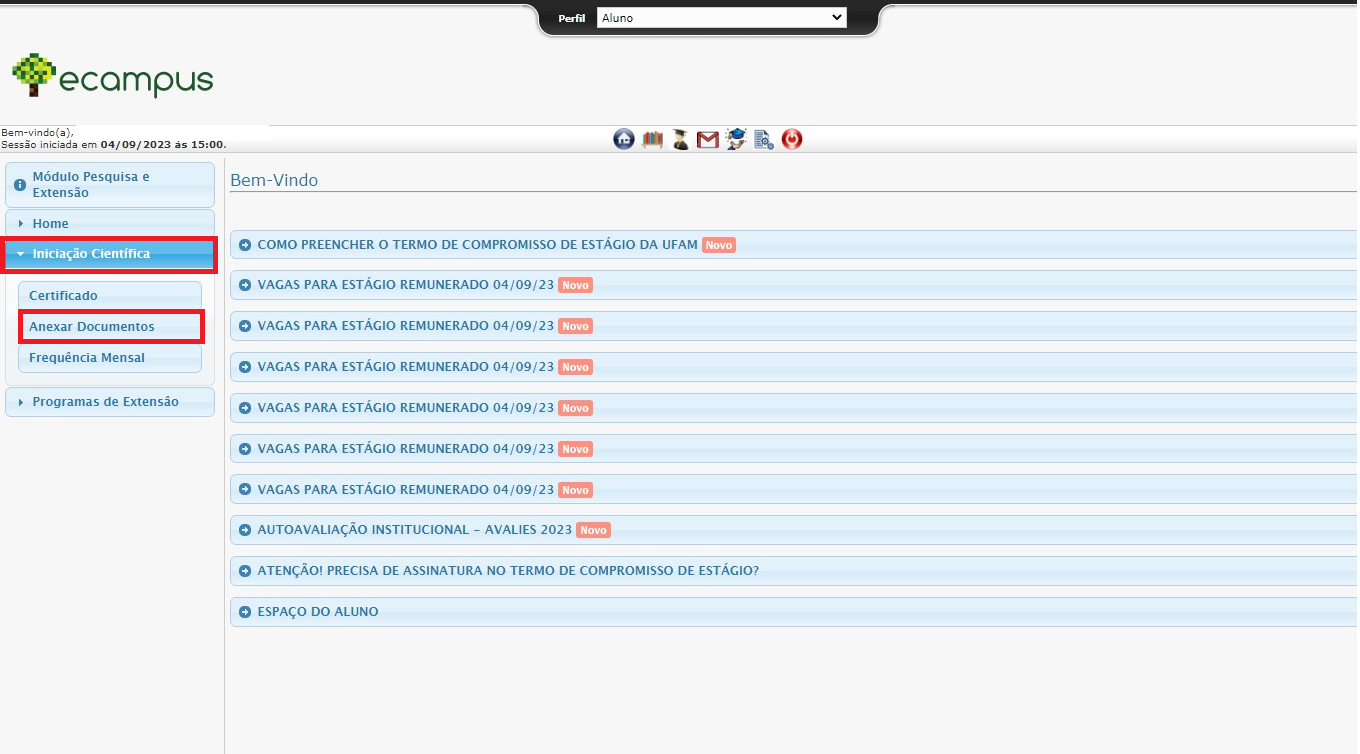Image resolution: width=1360 pixels, height=754 pixels.
Task: Click the blue home icon in toolbar
Action: tap(624, 140)
